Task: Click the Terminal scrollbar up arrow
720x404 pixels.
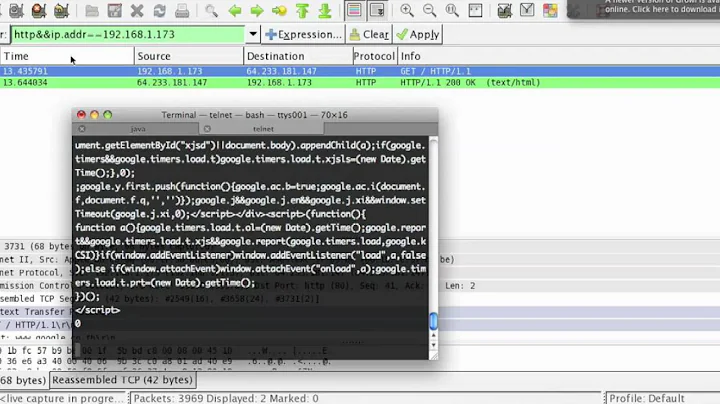Action: pyautogui.click(x=433, y=336)
